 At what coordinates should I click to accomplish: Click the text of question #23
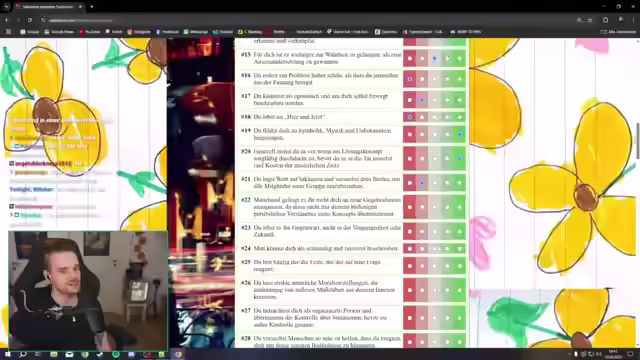tap(327, 231)
